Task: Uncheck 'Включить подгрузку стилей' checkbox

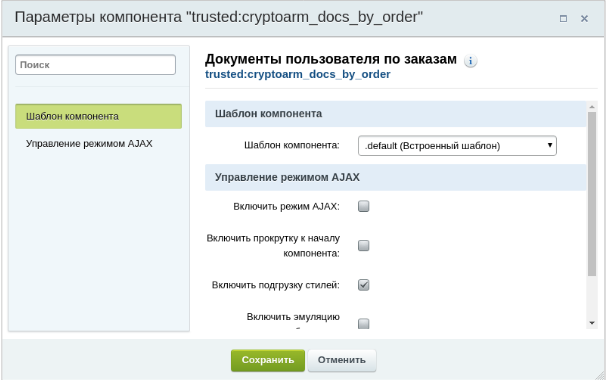Action: [x=363, y=285]
